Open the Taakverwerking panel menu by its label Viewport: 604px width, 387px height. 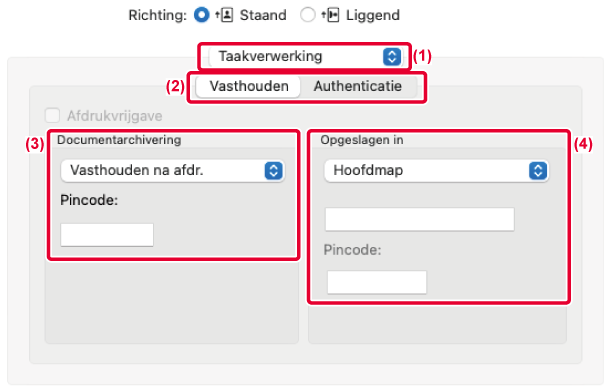270,56
